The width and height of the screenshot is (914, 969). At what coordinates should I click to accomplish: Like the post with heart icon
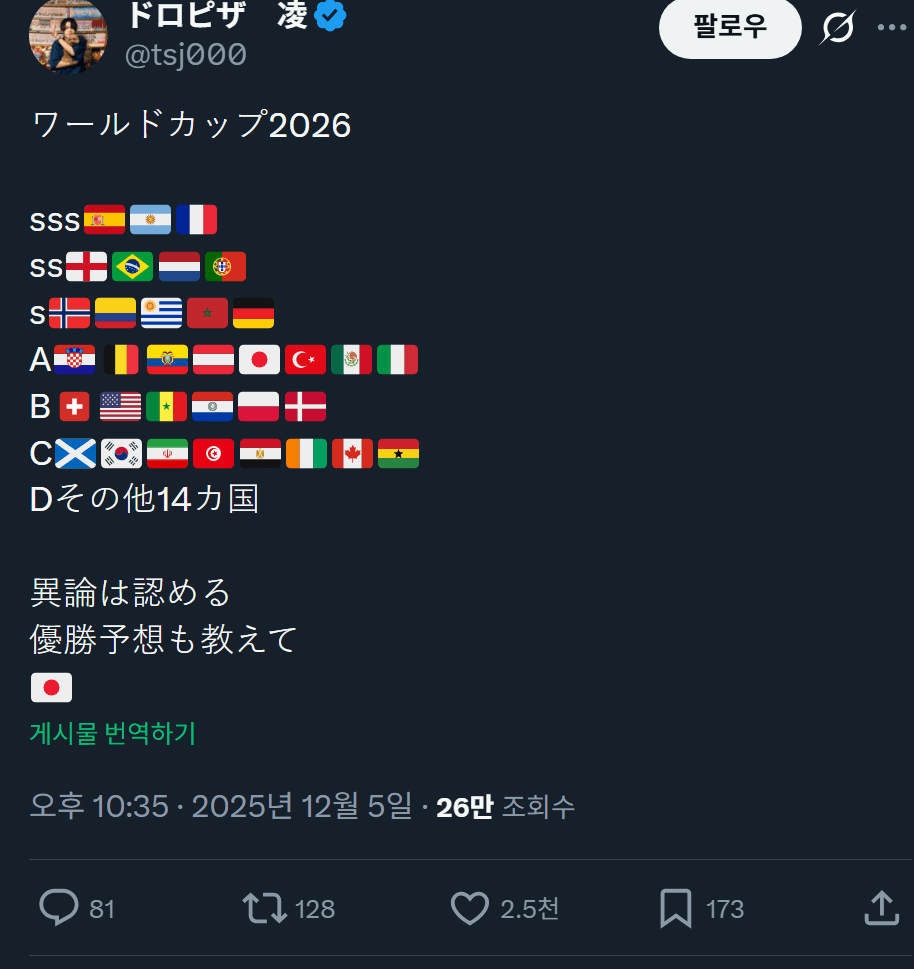pyautogui.click(x=469, y=908)
